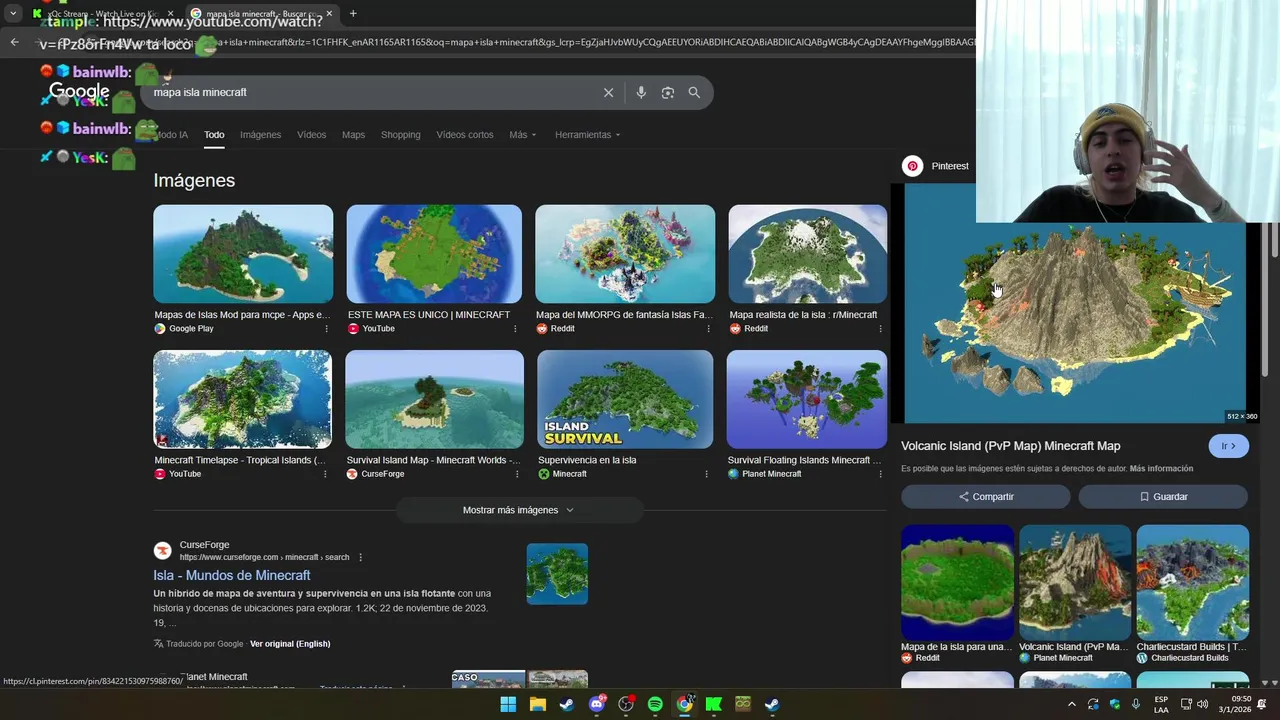Open the Vídeos cortos tab
1280x720 pixels.
click(x=465, y=135)
